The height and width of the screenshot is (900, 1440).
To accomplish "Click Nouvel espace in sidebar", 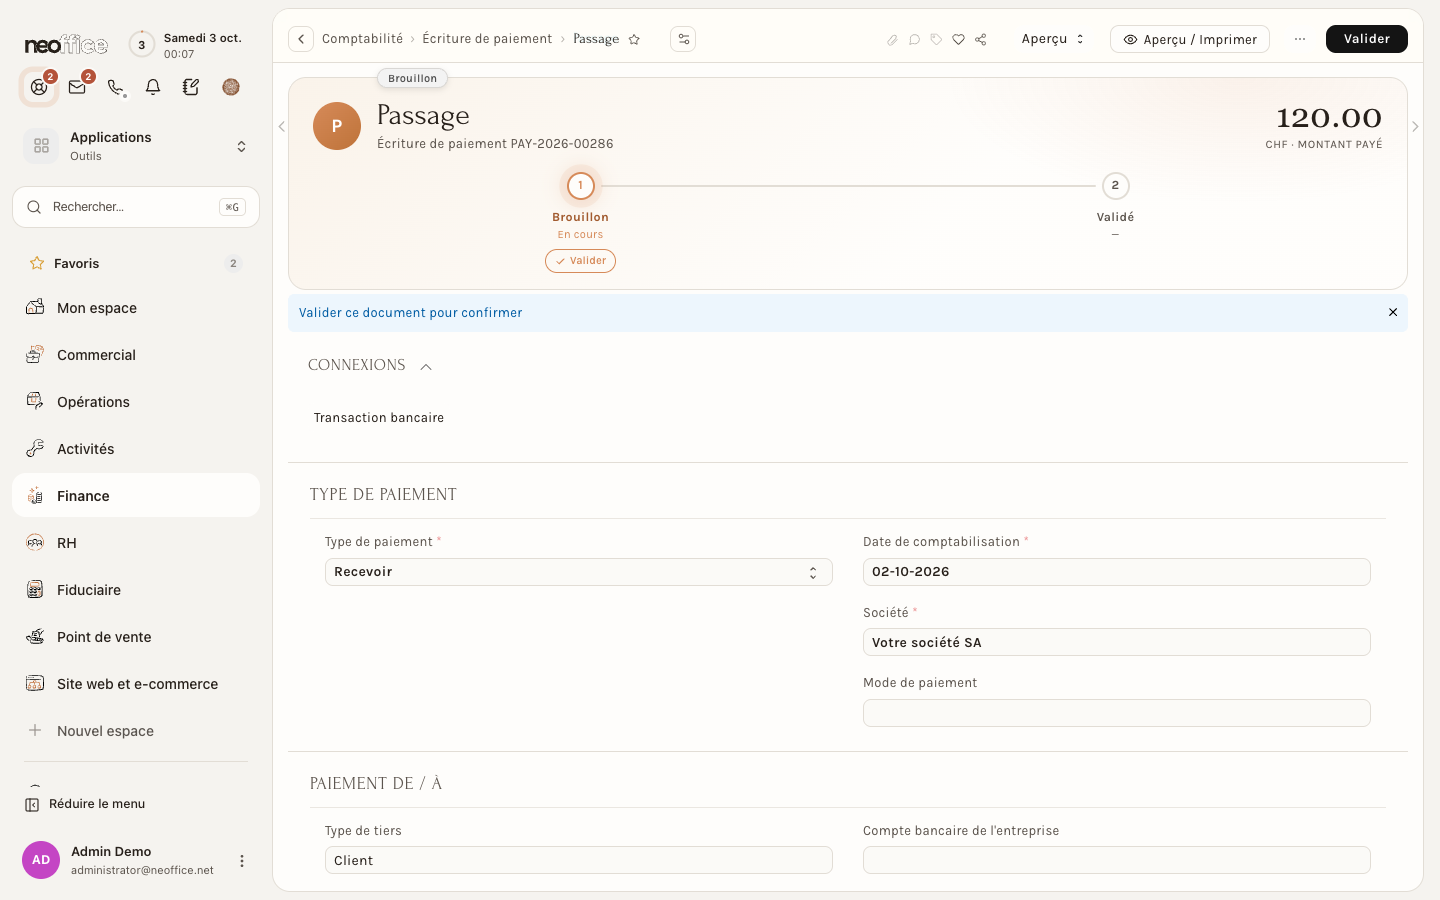I will tap(136, 731).
